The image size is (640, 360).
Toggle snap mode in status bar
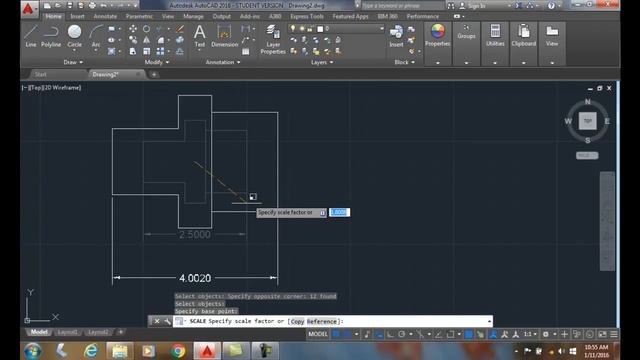pyautogui.click(x=347, y=334)
